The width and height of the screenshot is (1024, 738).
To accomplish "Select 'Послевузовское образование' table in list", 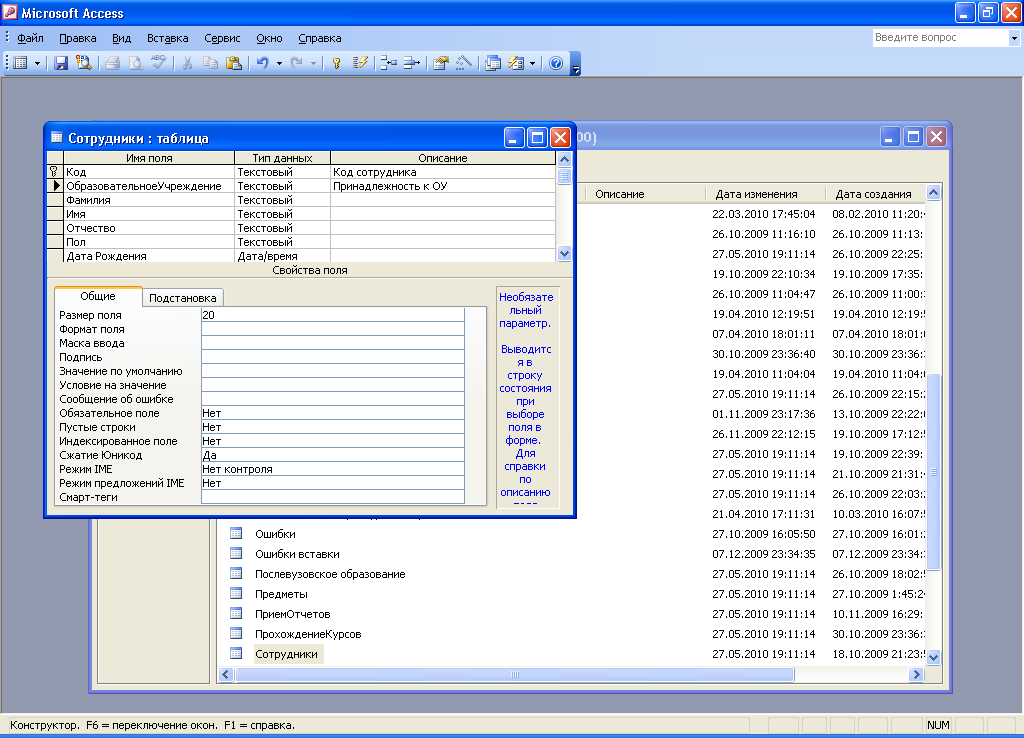I will pyautogui.click(x=330, y=574).
